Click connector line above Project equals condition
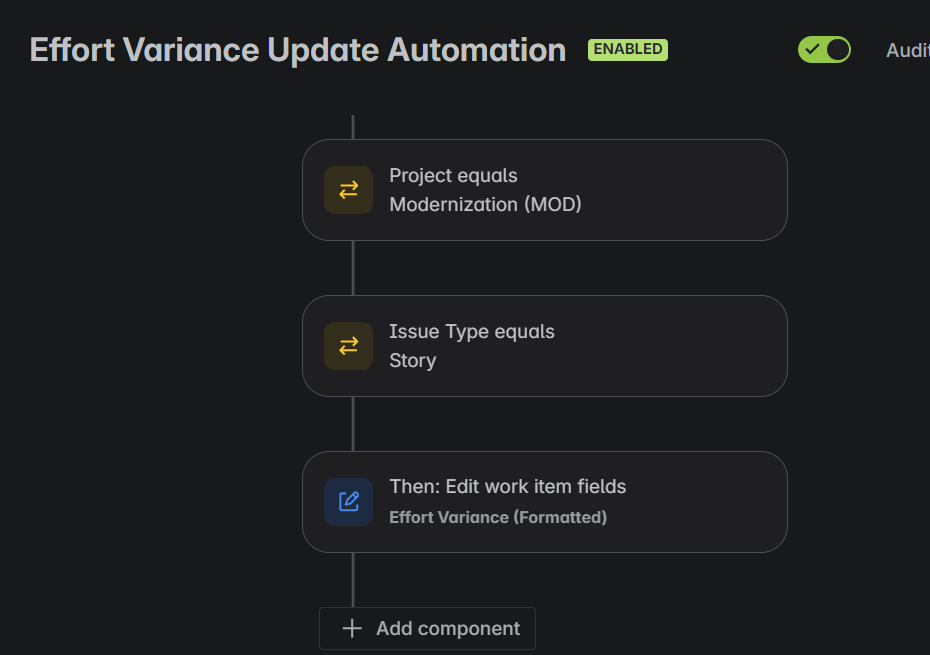The height and width of the screenshot is (655, 930). (353, 127)
